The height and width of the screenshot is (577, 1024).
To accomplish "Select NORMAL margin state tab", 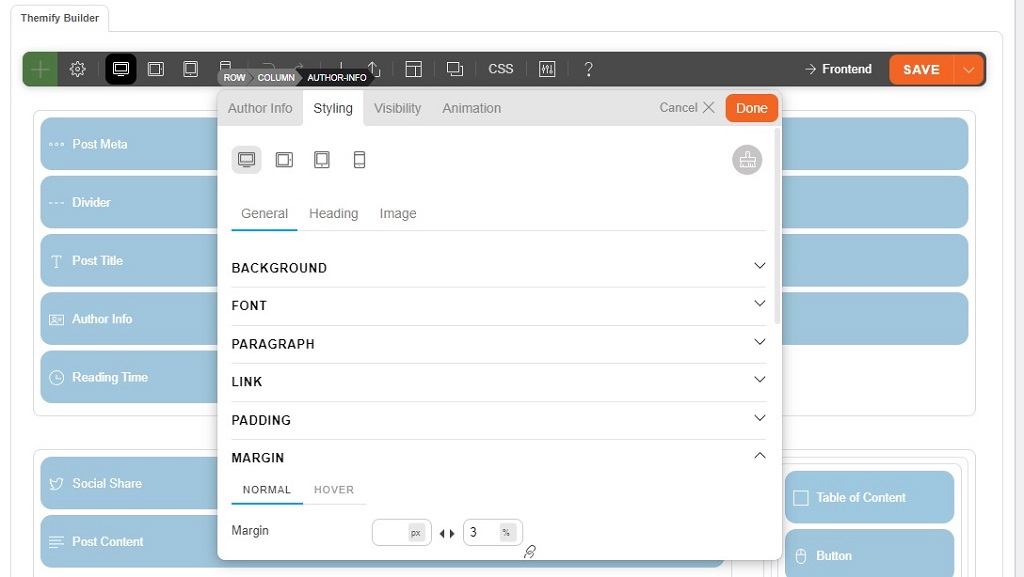I will pos(267,490).
